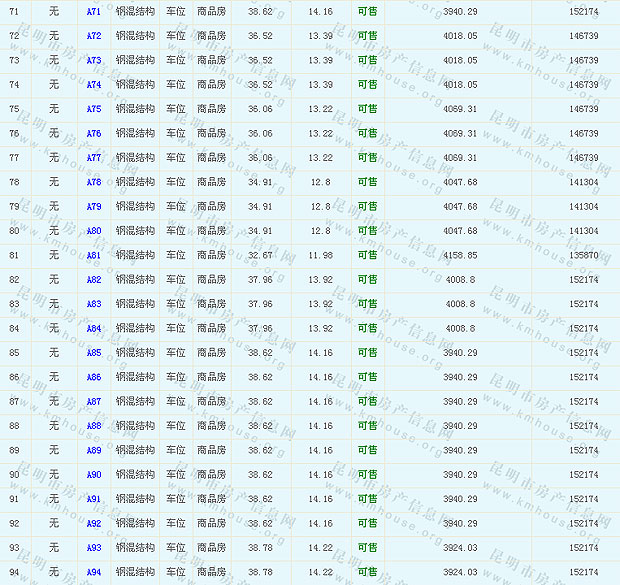Select the A90 unit link
Image resolution: width=620 pixels, height=585 pixels.
(93, 475)
